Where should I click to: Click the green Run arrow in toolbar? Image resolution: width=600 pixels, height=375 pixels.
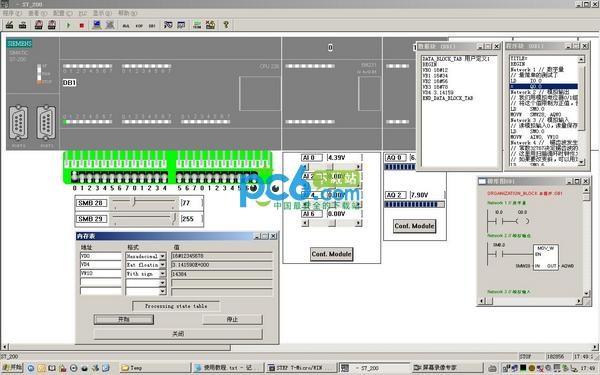(x=68, y=25)
